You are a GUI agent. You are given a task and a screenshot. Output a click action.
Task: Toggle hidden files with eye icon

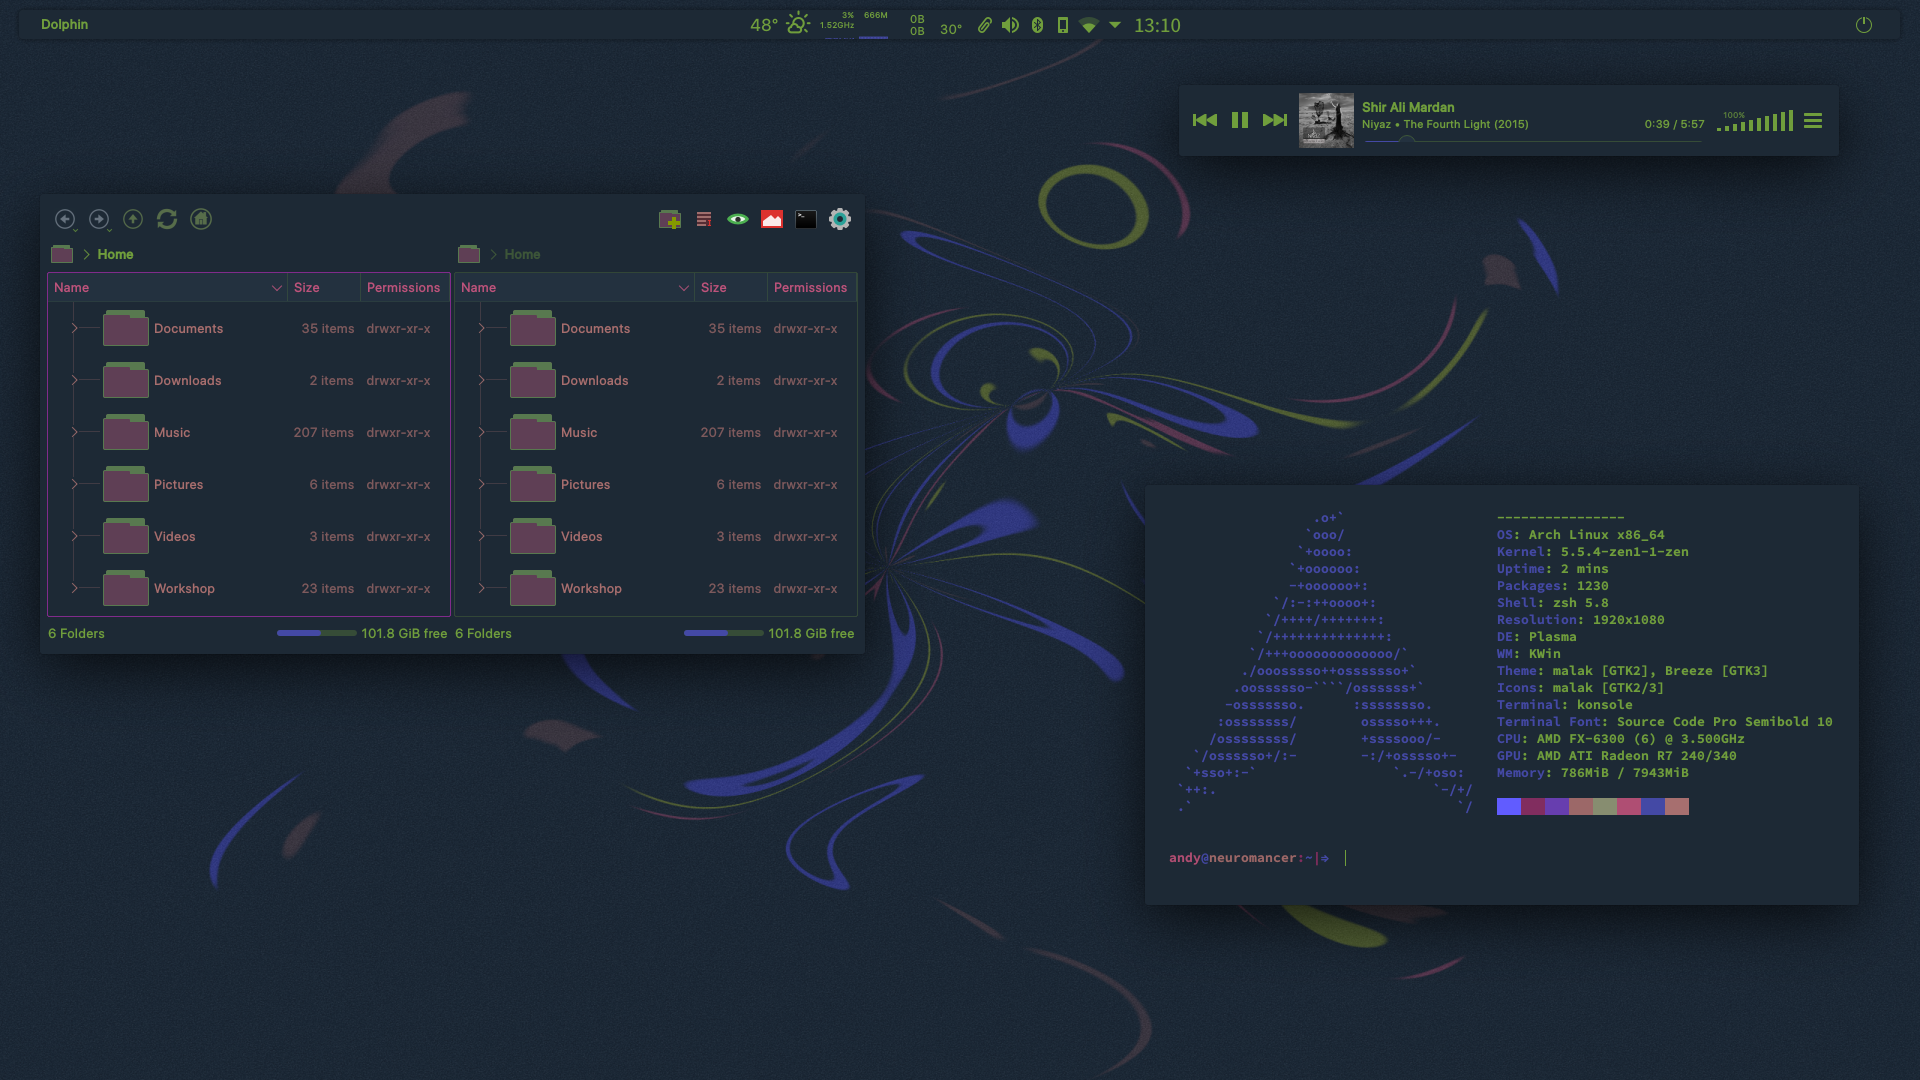coord(738,219)
